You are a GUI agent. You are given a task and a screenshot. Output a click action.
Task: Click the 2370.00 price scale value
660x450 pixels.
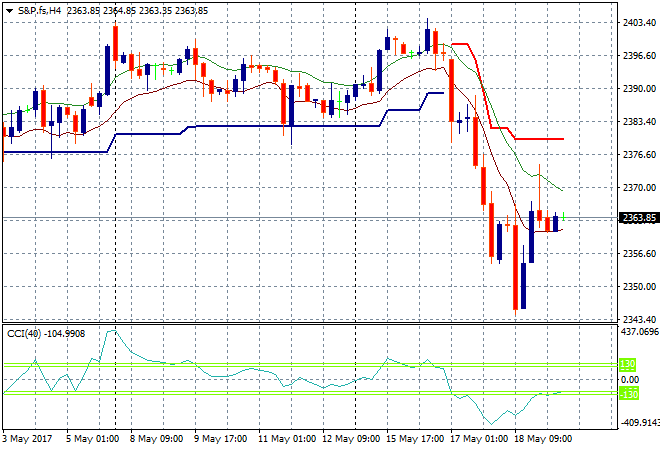639,188
